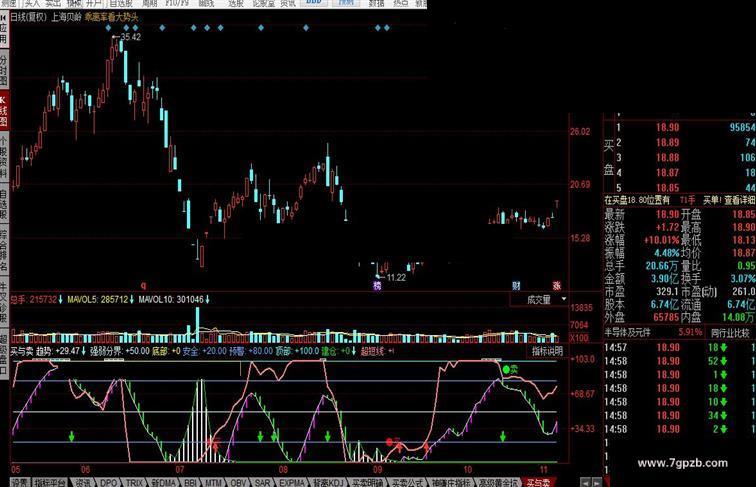Screen dimensions: 756x487
Task: Select the SAR indicator tab
Action: pyautogui.click(x=262, y=482)
